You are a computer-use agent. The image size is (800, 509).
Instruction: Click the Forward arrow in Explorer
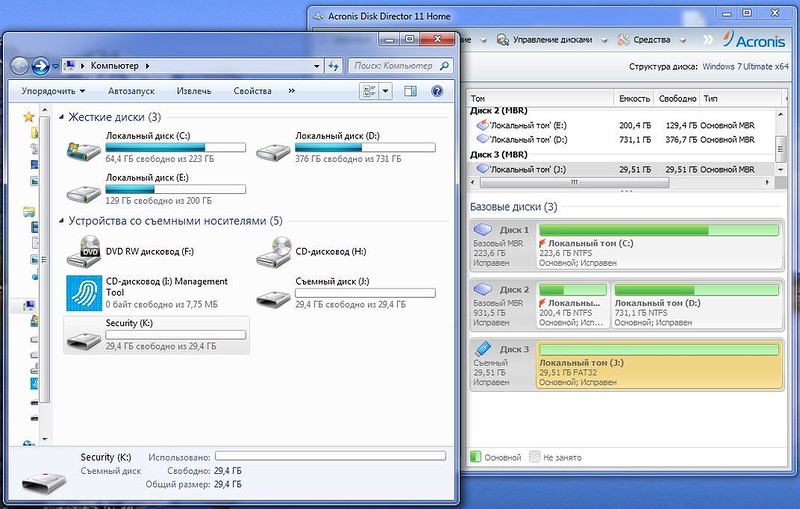[40, 66]
